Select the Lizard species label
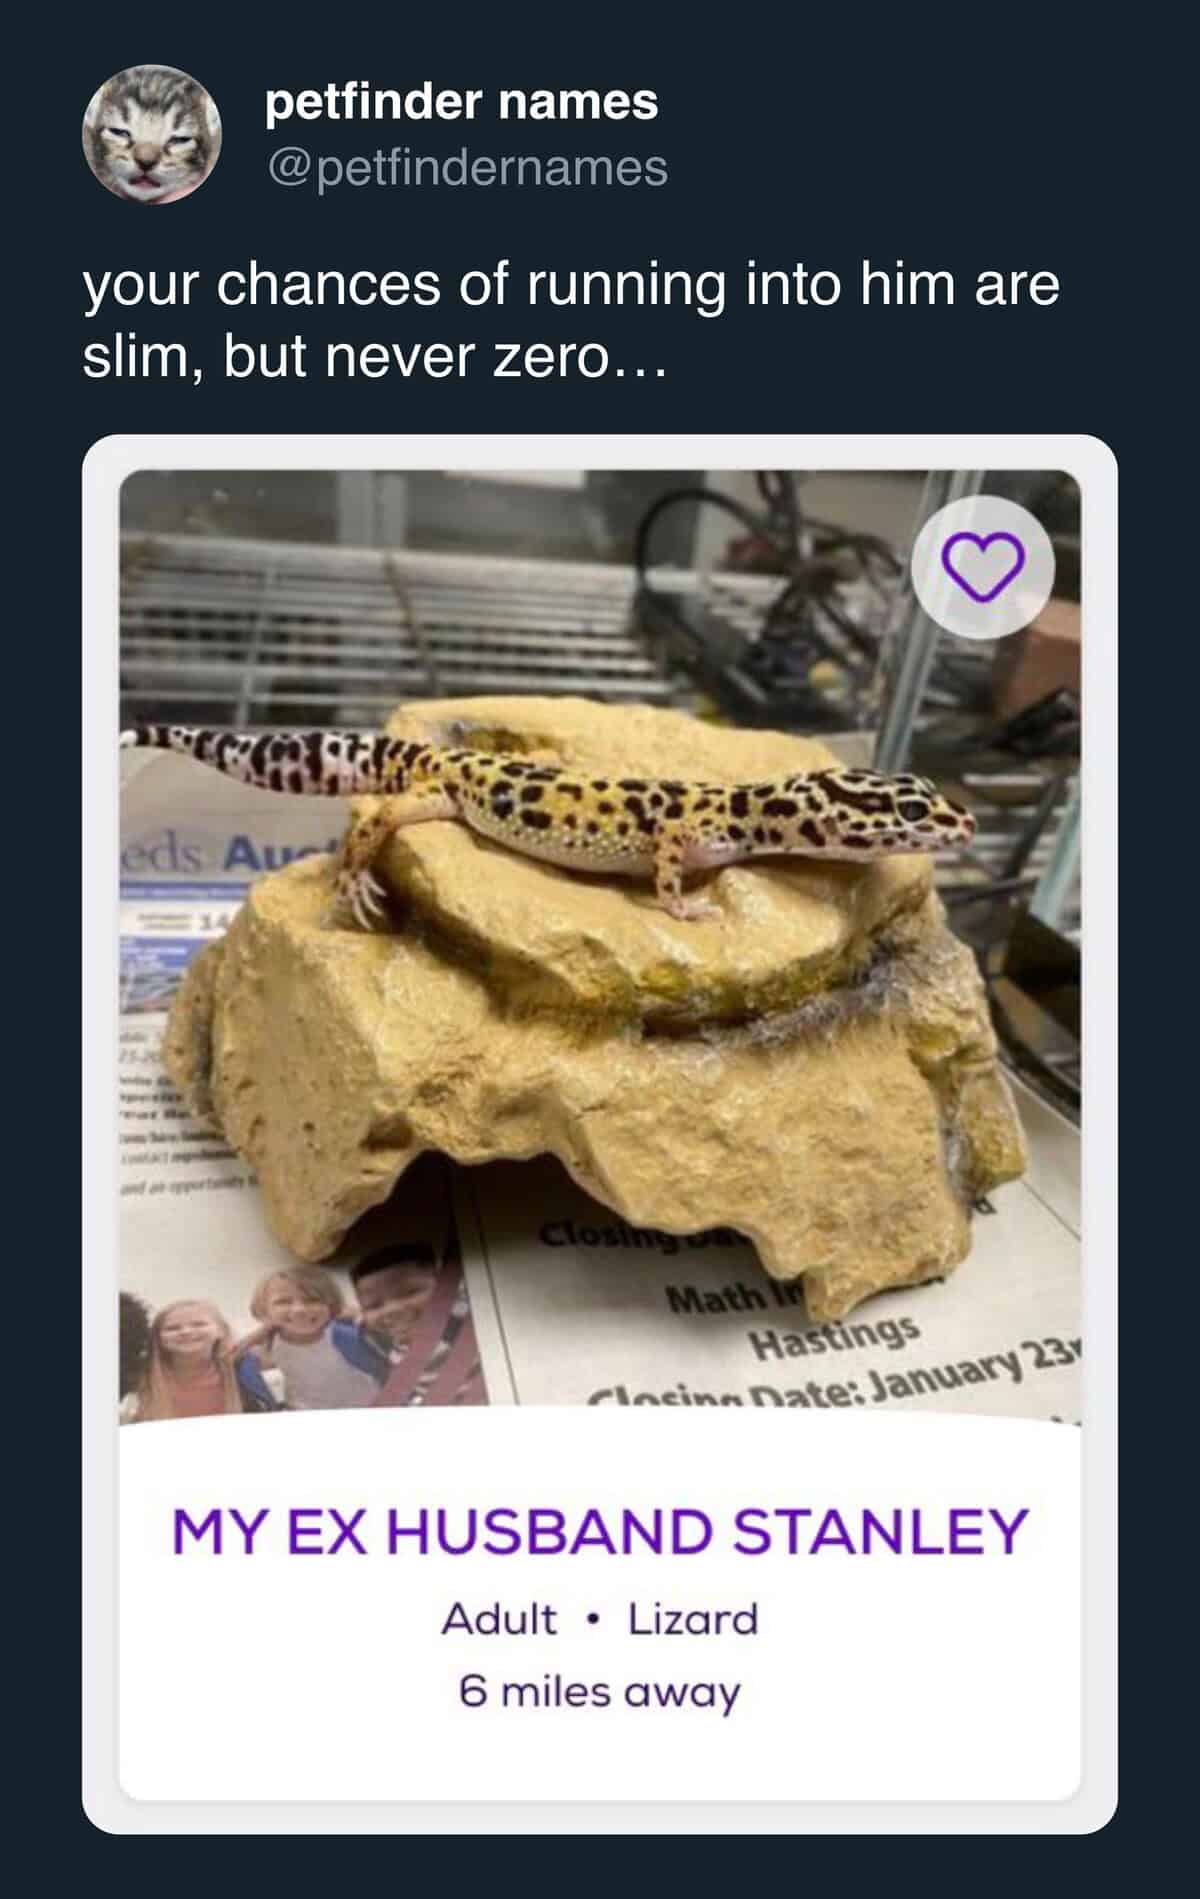This screenshot has width=1200, height=1899. tap(693, 1619)
